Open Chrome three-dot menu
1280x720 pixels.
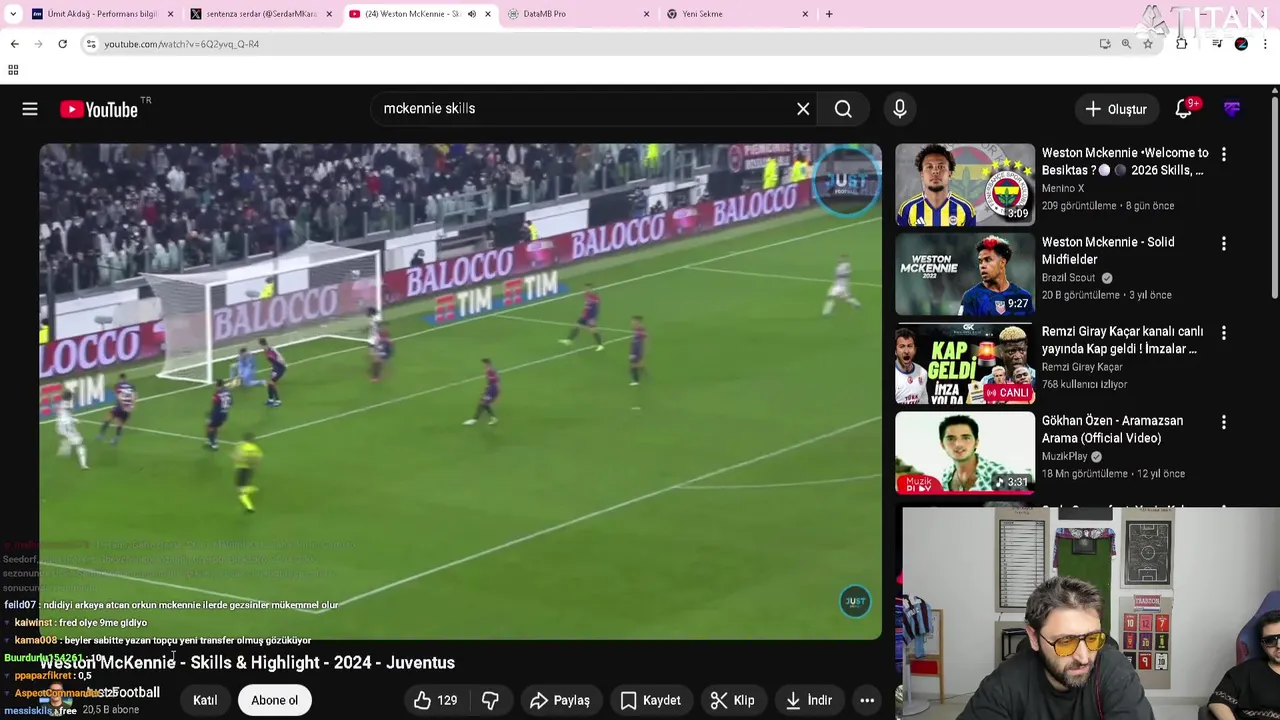[x=1266, y=44]
